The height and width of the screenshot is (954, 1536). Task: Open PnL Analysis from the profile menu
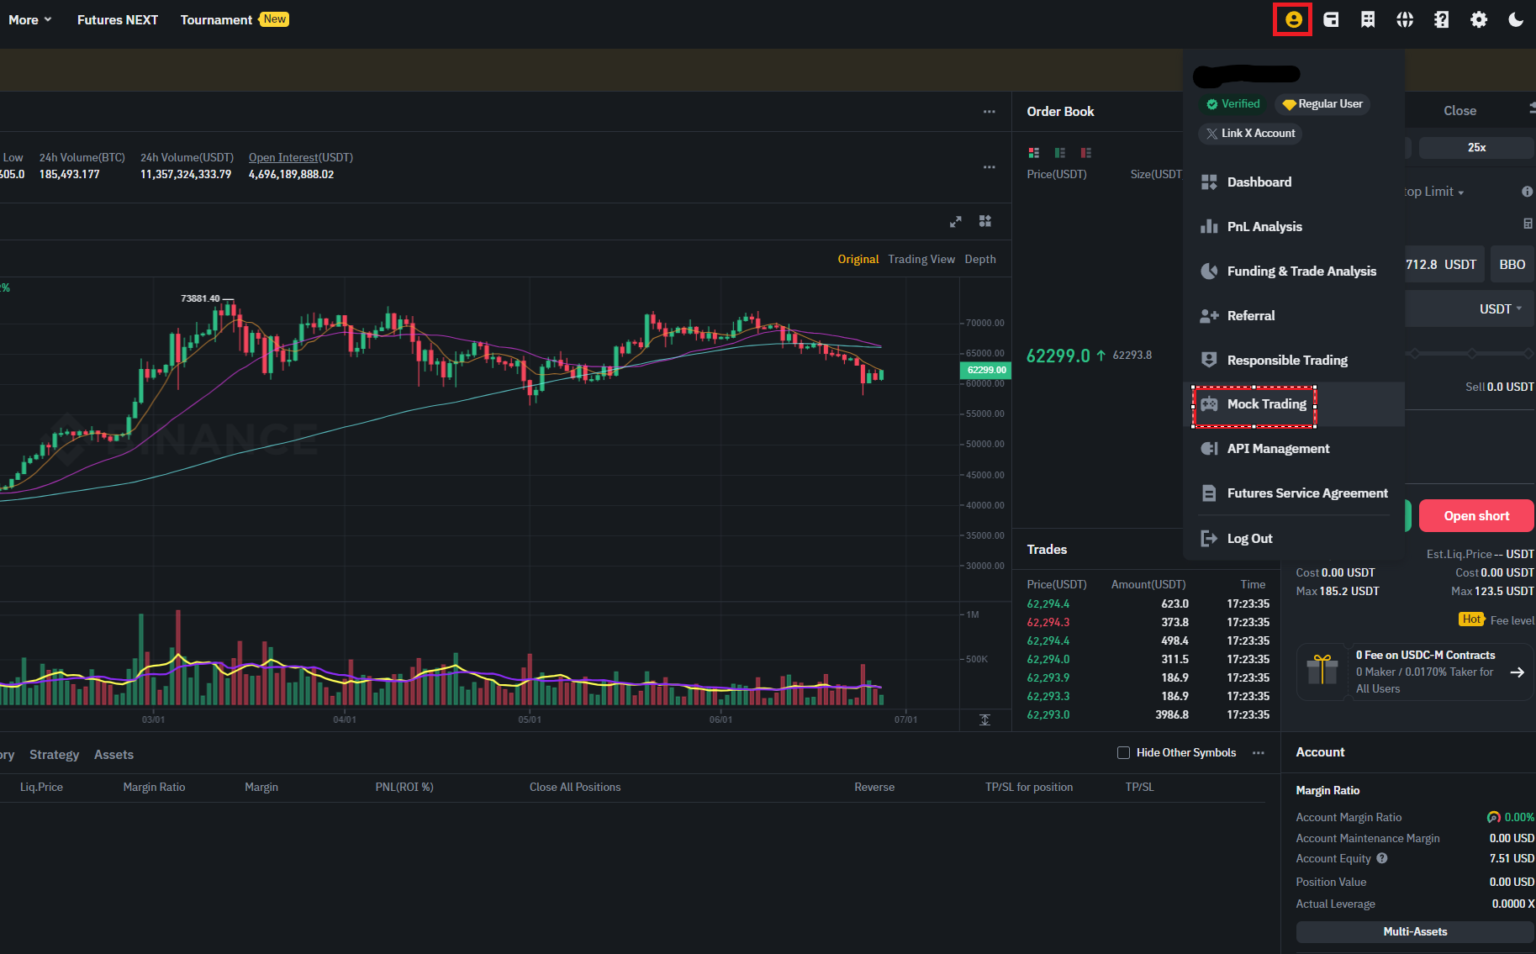click(x=1265, y=226)
